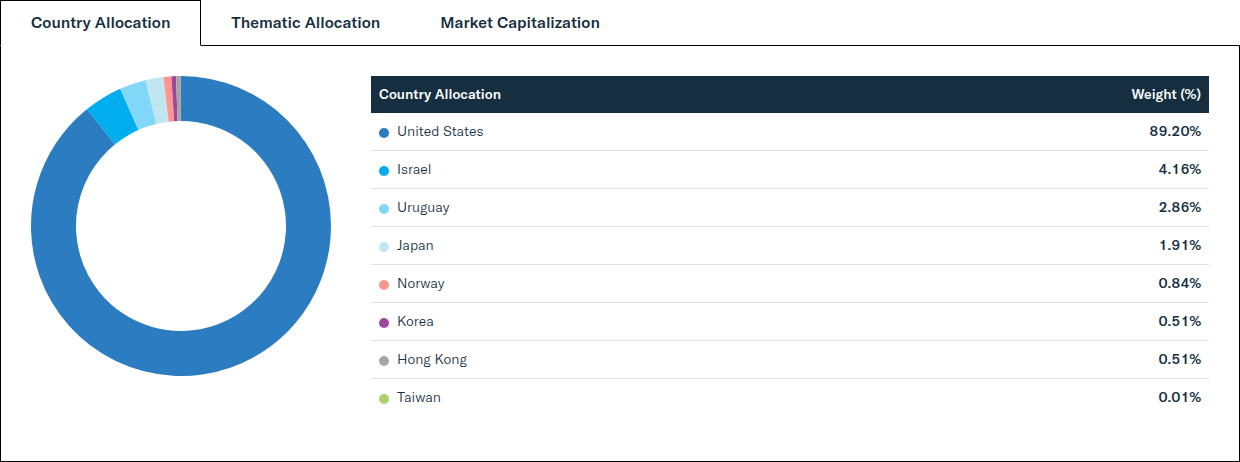The height and width of the screenshot is (462, 1240).
Task: Click the Korea purple legend dot
Action: click(x=384, y=322)
